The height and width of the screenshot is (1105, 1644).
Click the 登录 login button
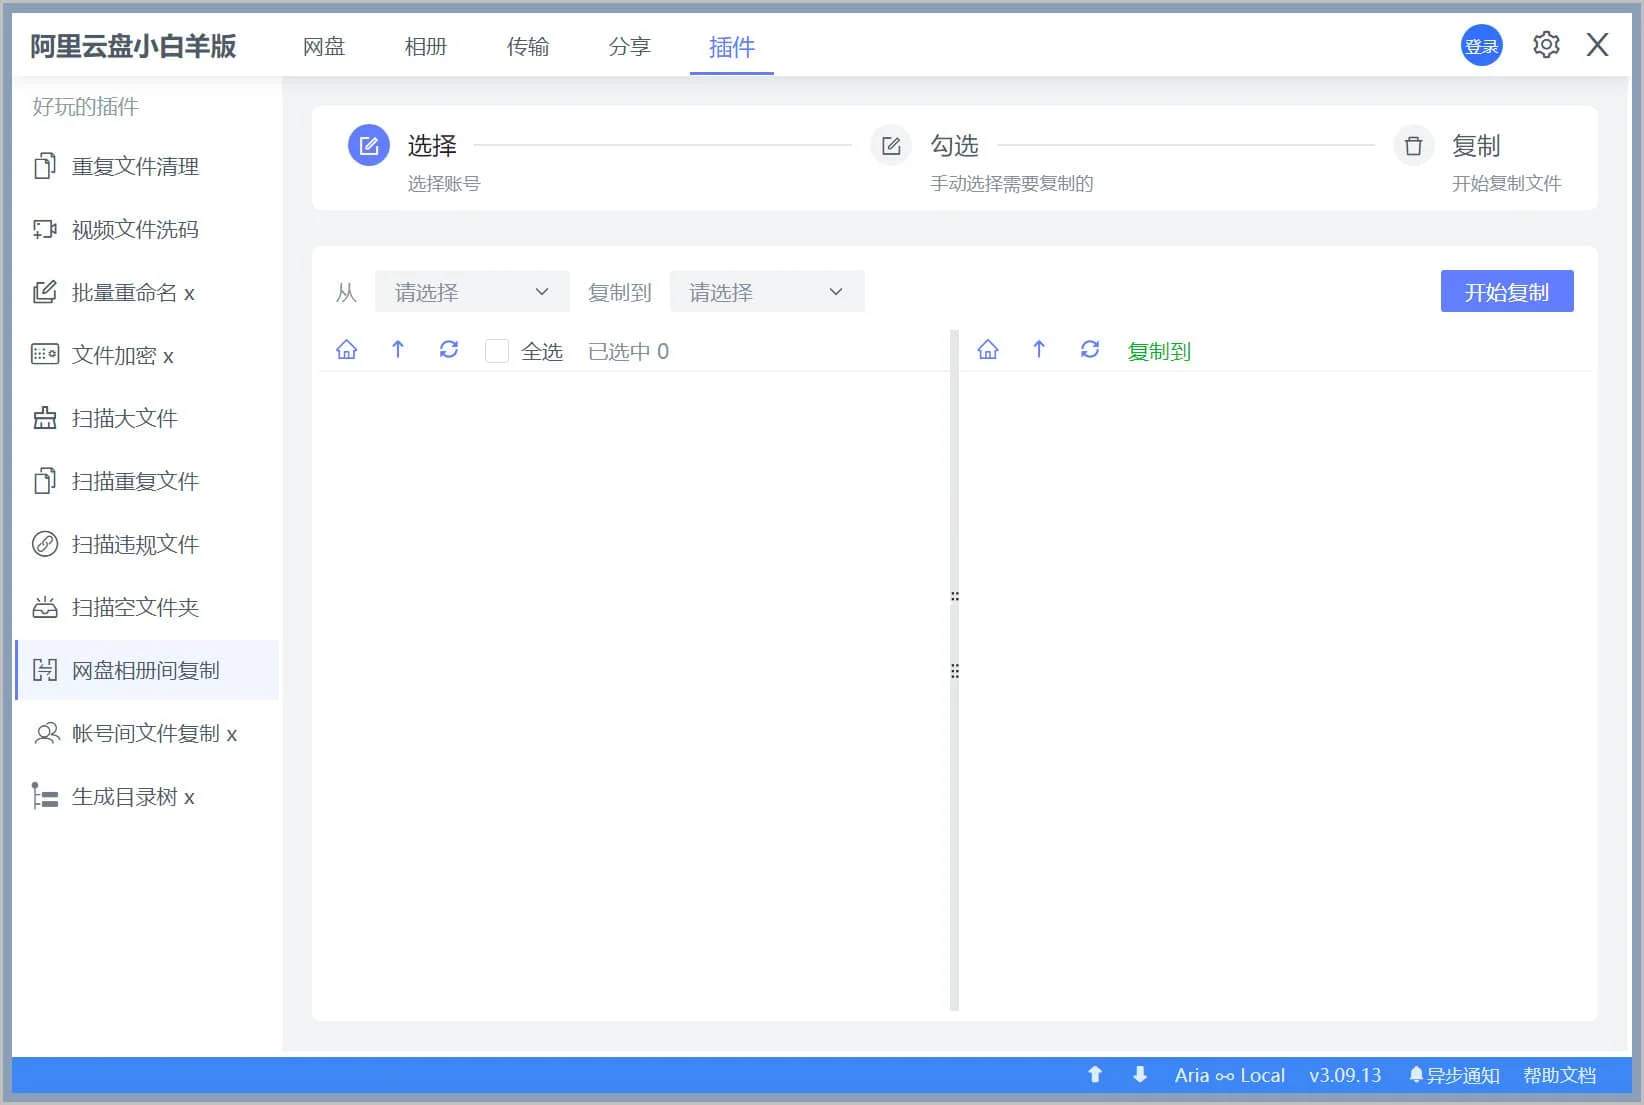point(1481,46)
